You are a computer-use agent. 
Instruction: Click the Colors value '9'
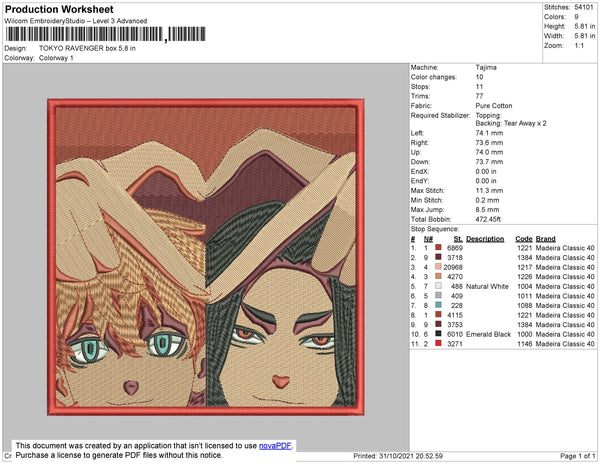click(576, 17)
